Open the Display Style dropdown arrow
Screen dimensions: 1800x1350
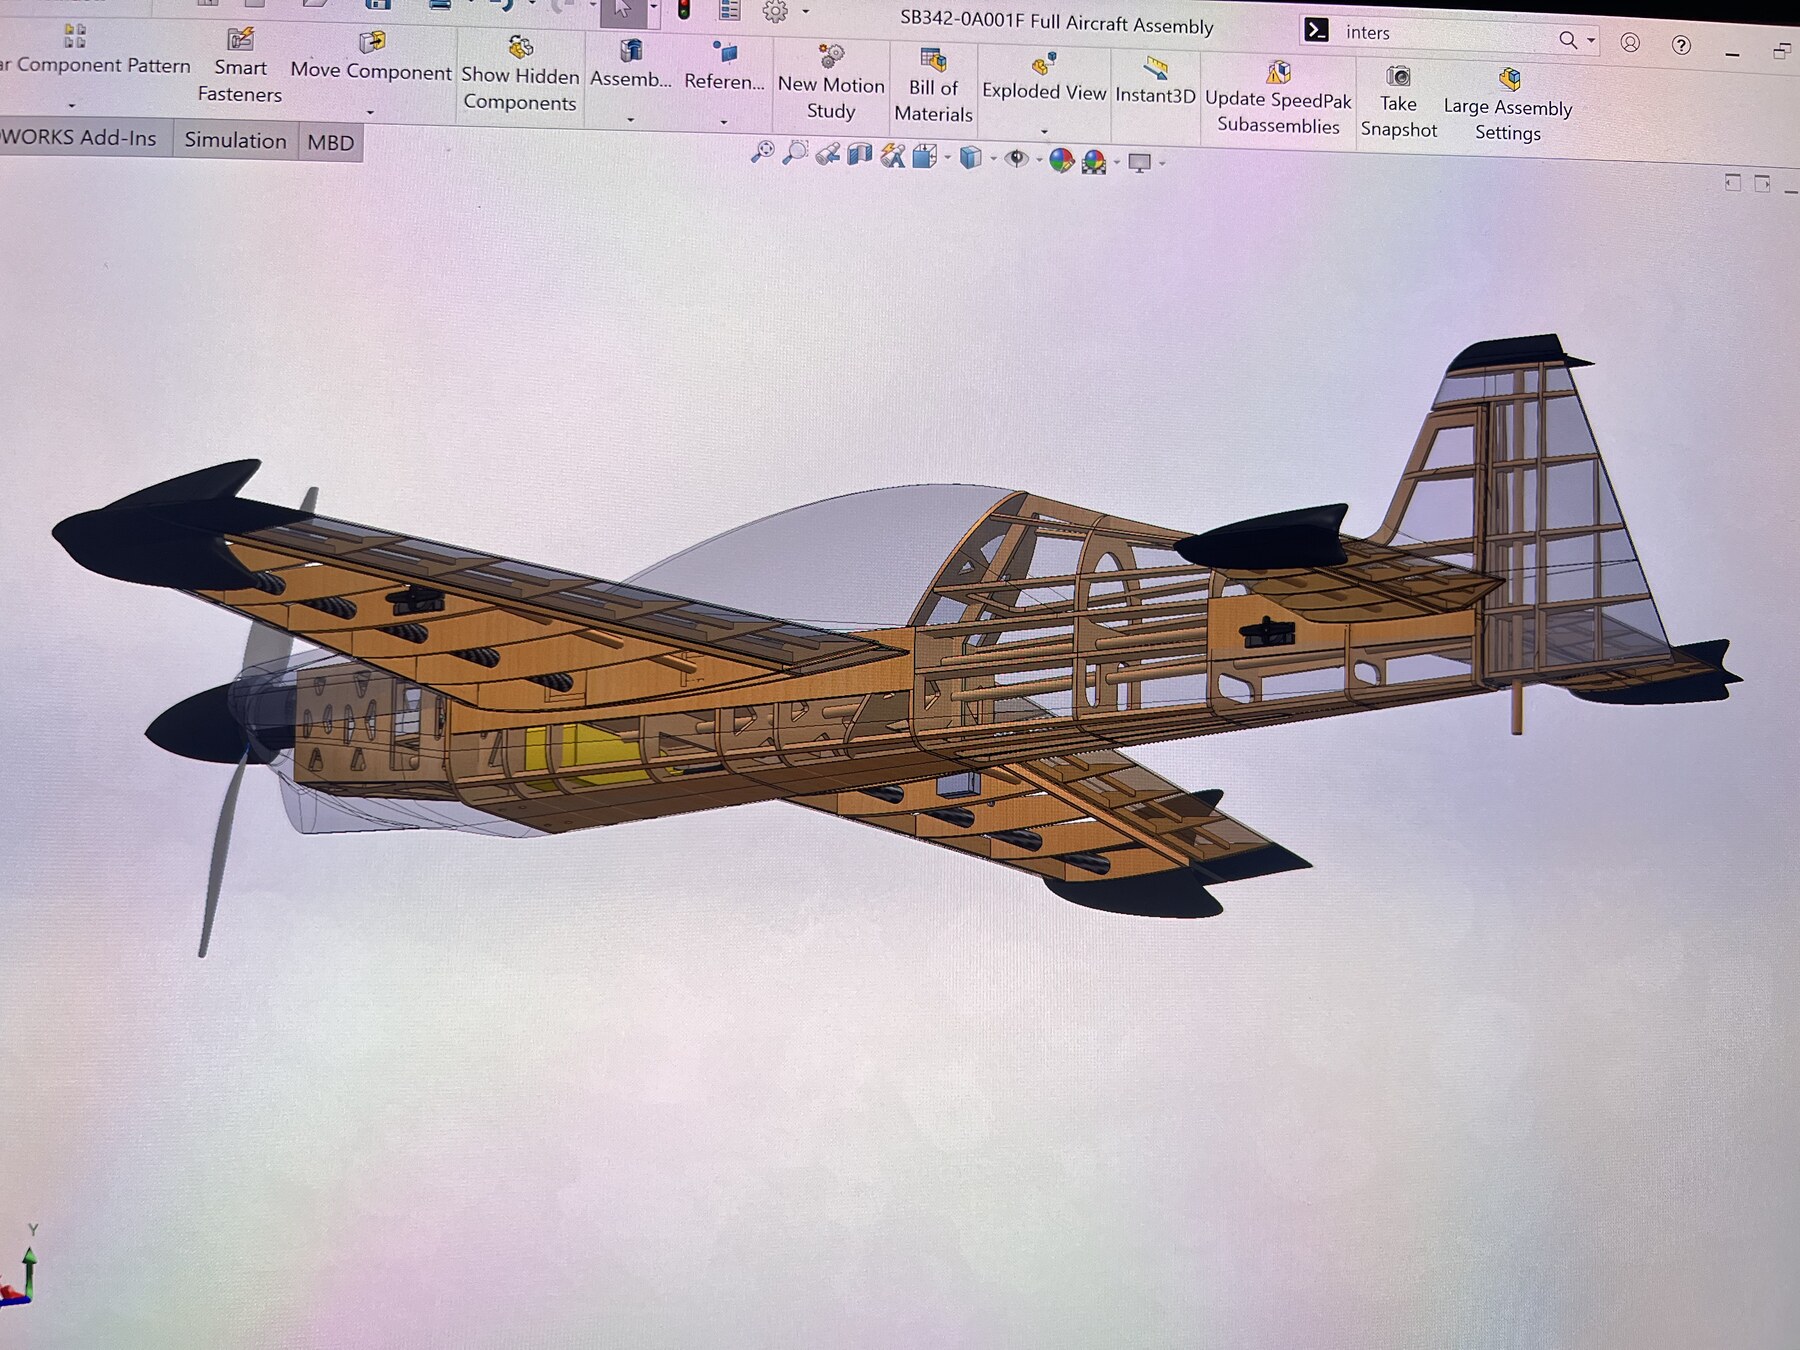(x=993, y=159)
